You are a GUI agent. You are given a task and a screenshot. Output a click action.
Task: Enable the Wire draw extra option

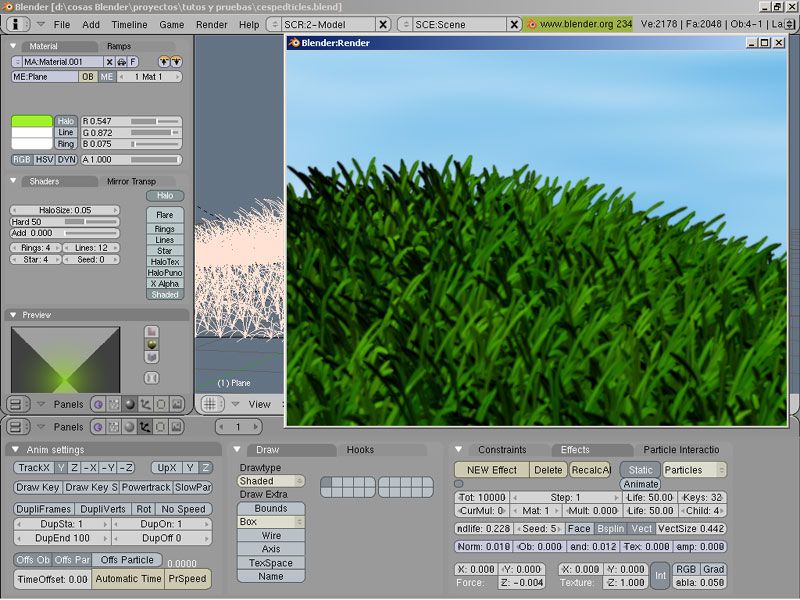point(271,536)
